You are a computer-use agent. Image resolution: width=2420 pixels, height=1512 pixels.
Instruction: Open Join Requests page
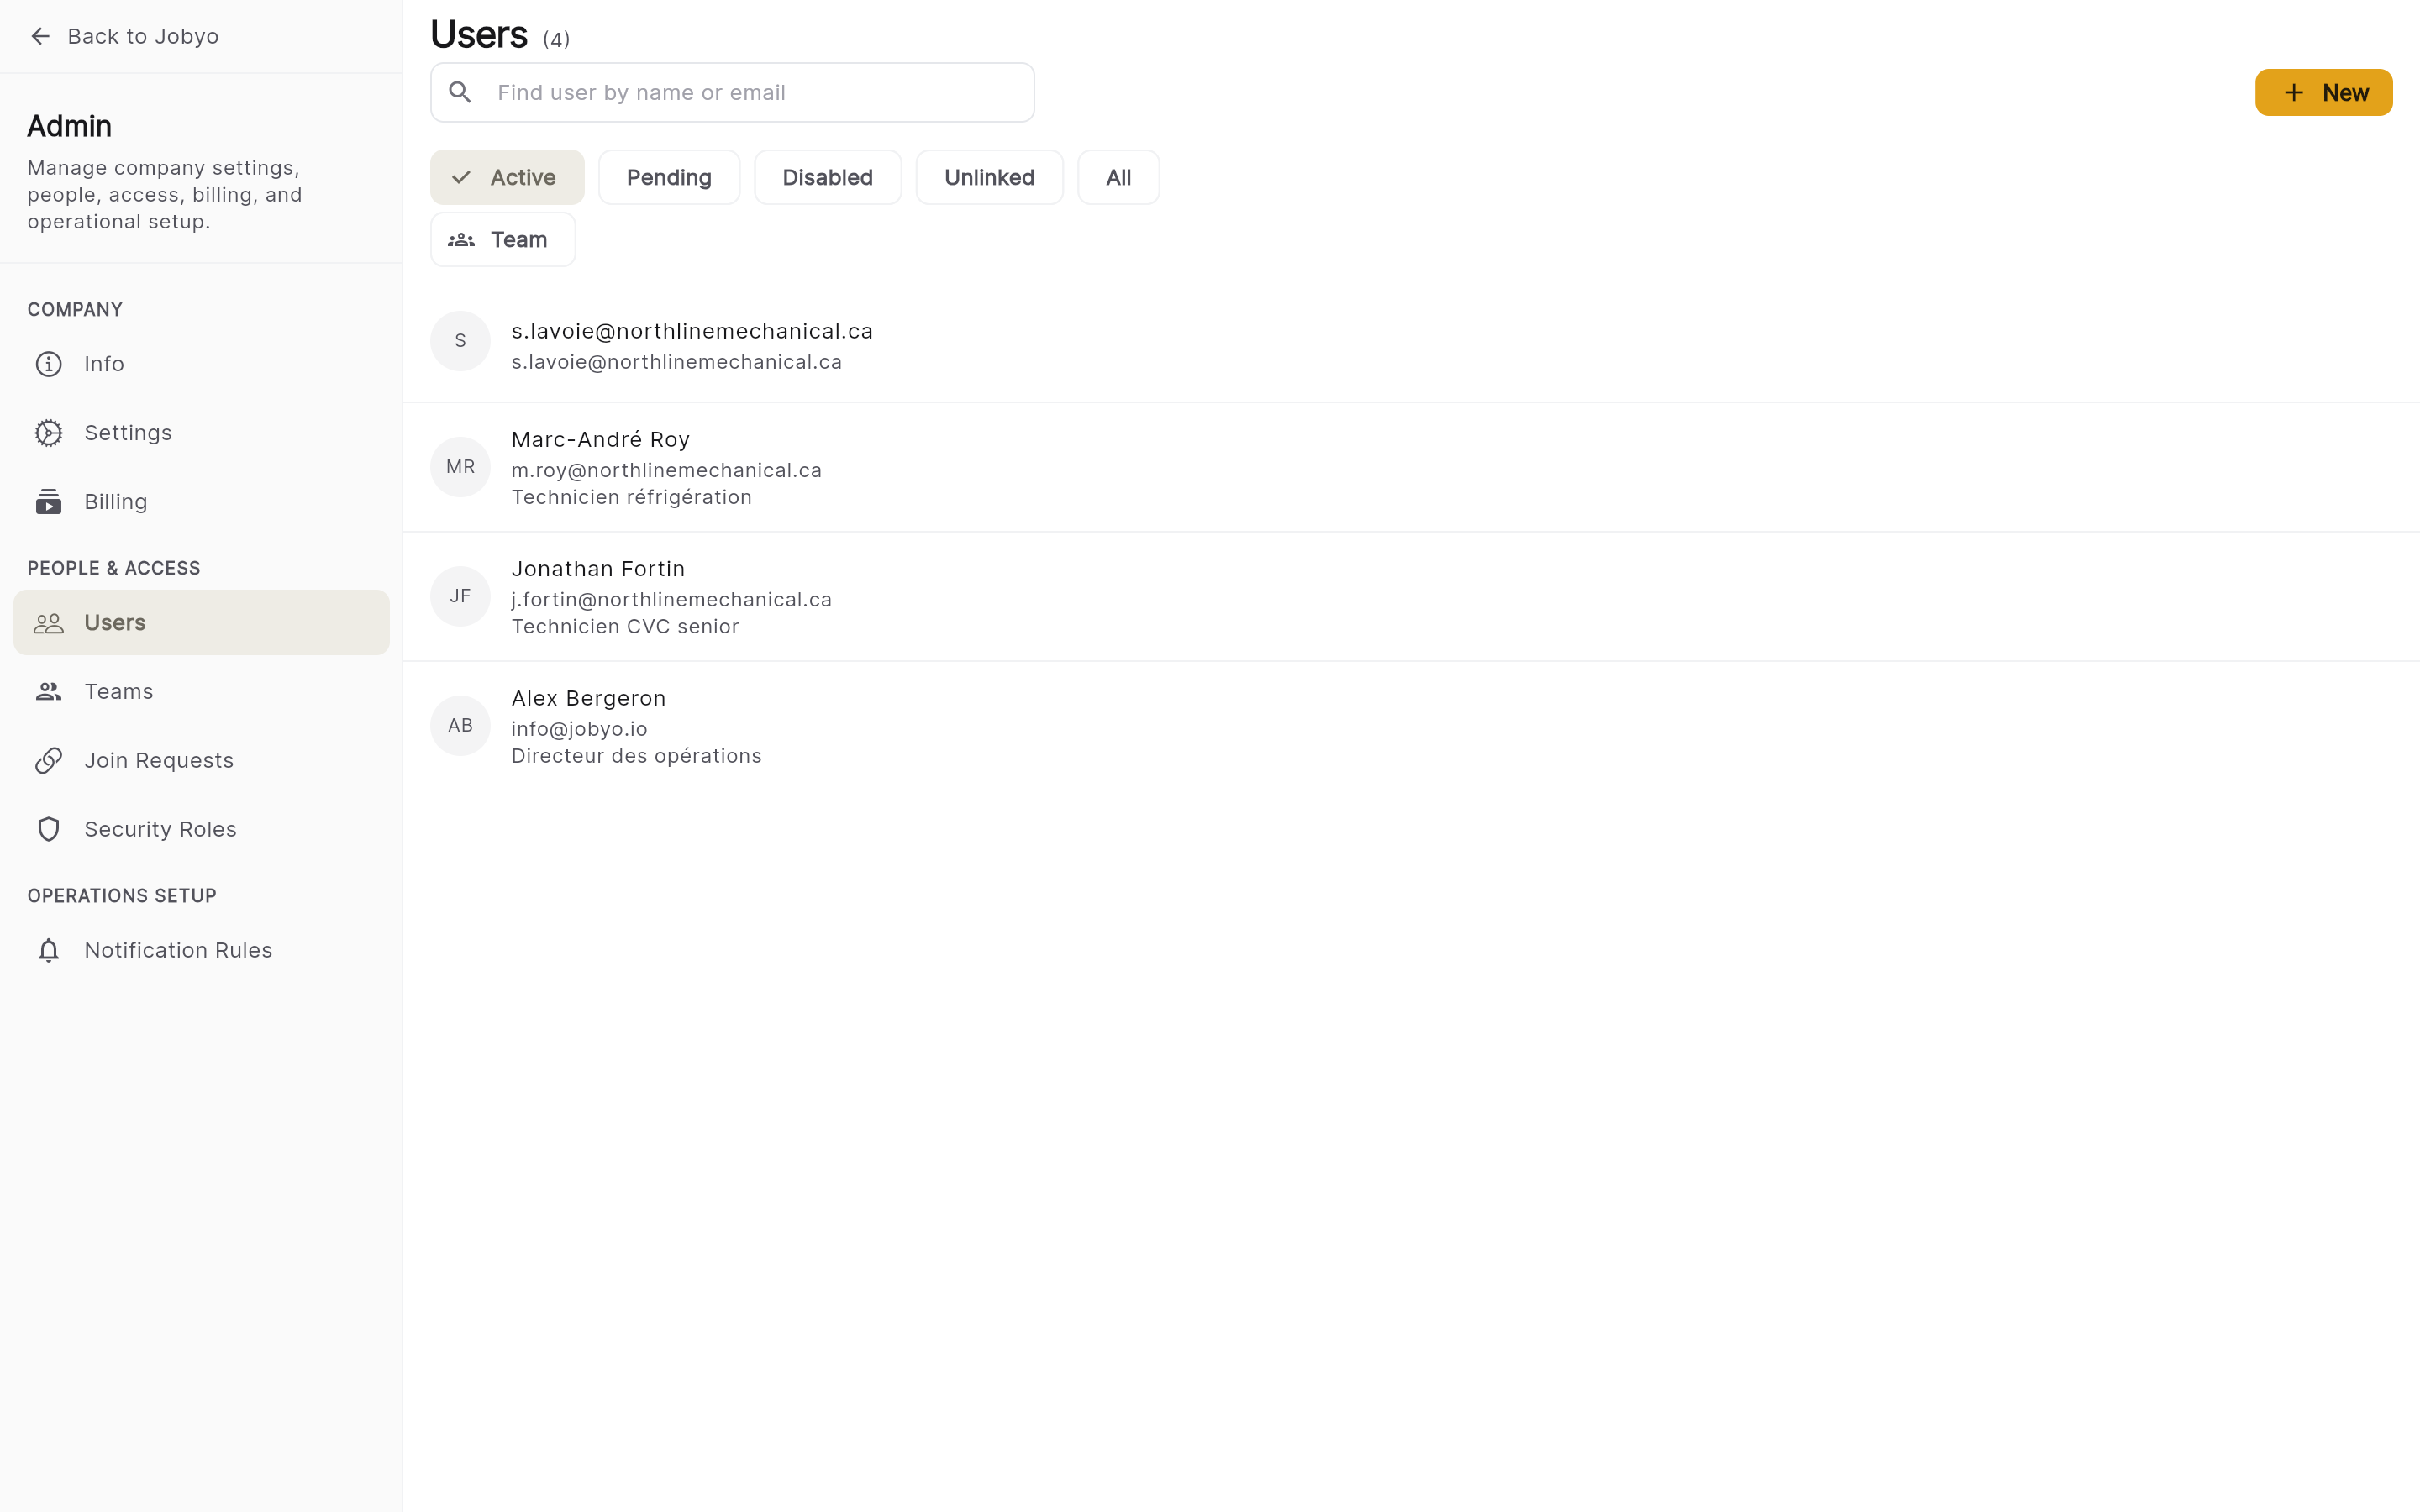tap(201, 761)
